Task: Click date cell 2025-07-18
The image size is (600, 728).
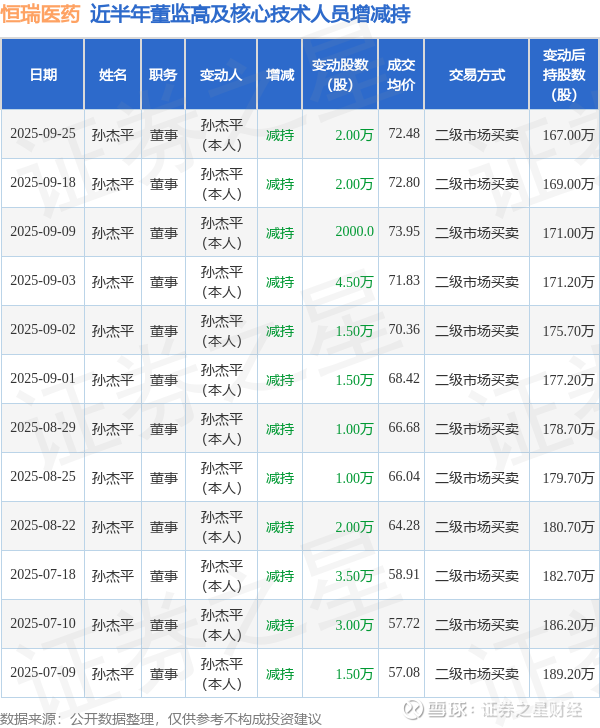Action: (x=43, y=575)
